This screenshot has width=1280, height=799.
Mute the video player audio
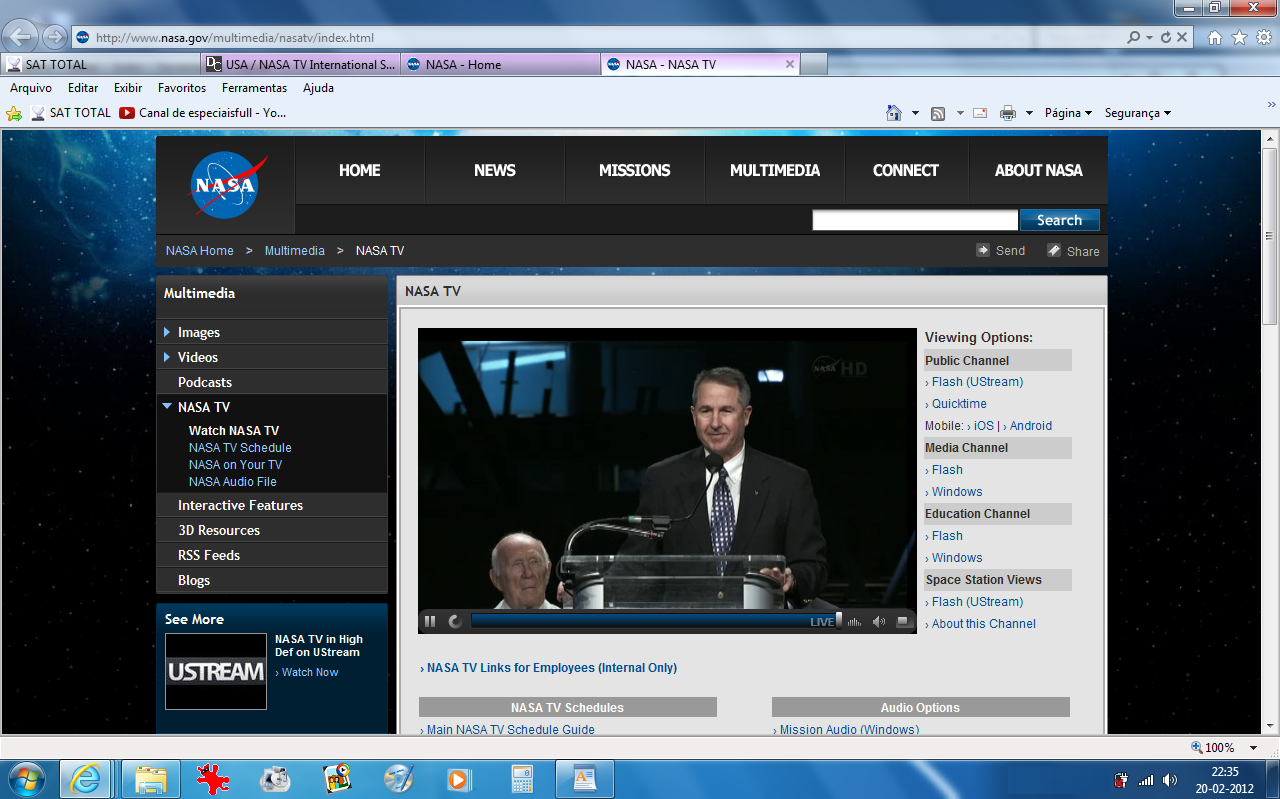(879, 621)
